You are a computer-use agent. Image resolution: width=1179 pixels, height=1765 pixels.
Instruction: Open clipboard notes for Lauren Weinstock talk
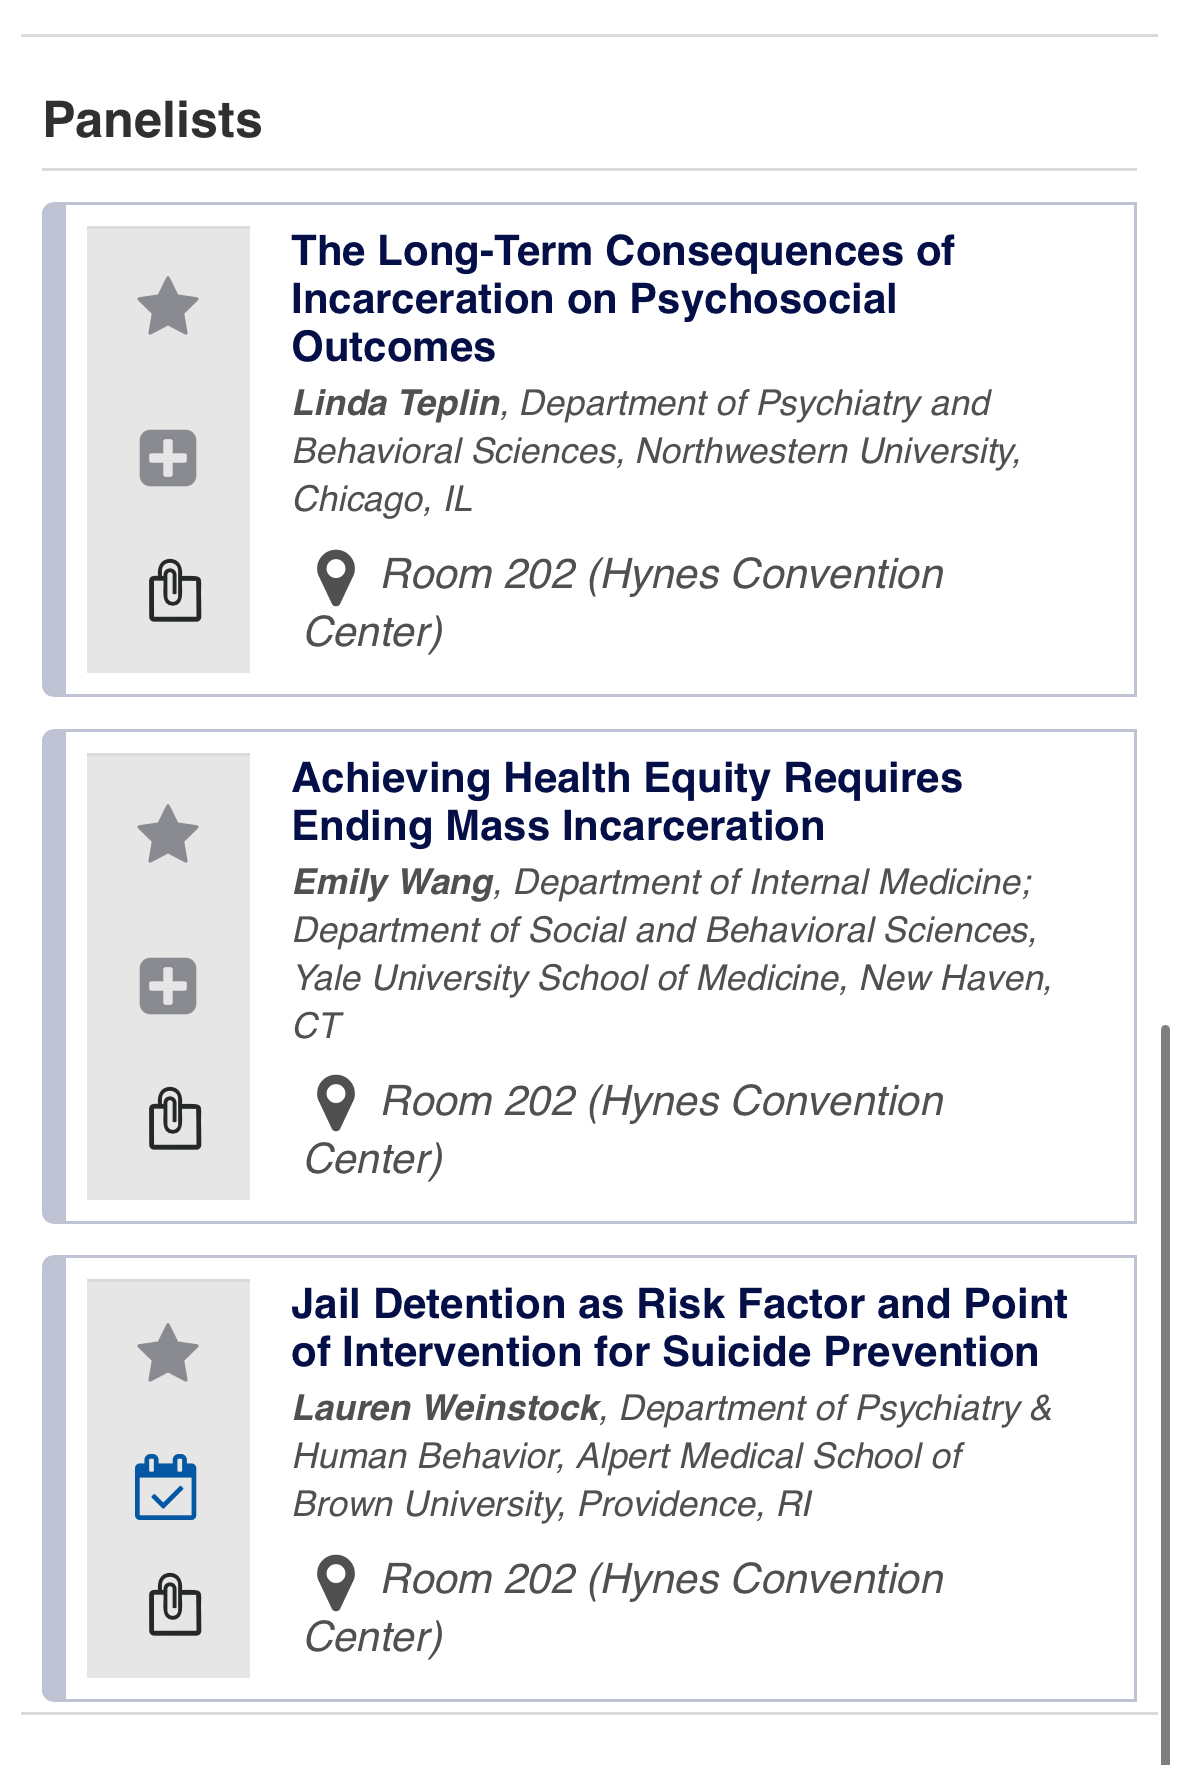[175, 1605]
